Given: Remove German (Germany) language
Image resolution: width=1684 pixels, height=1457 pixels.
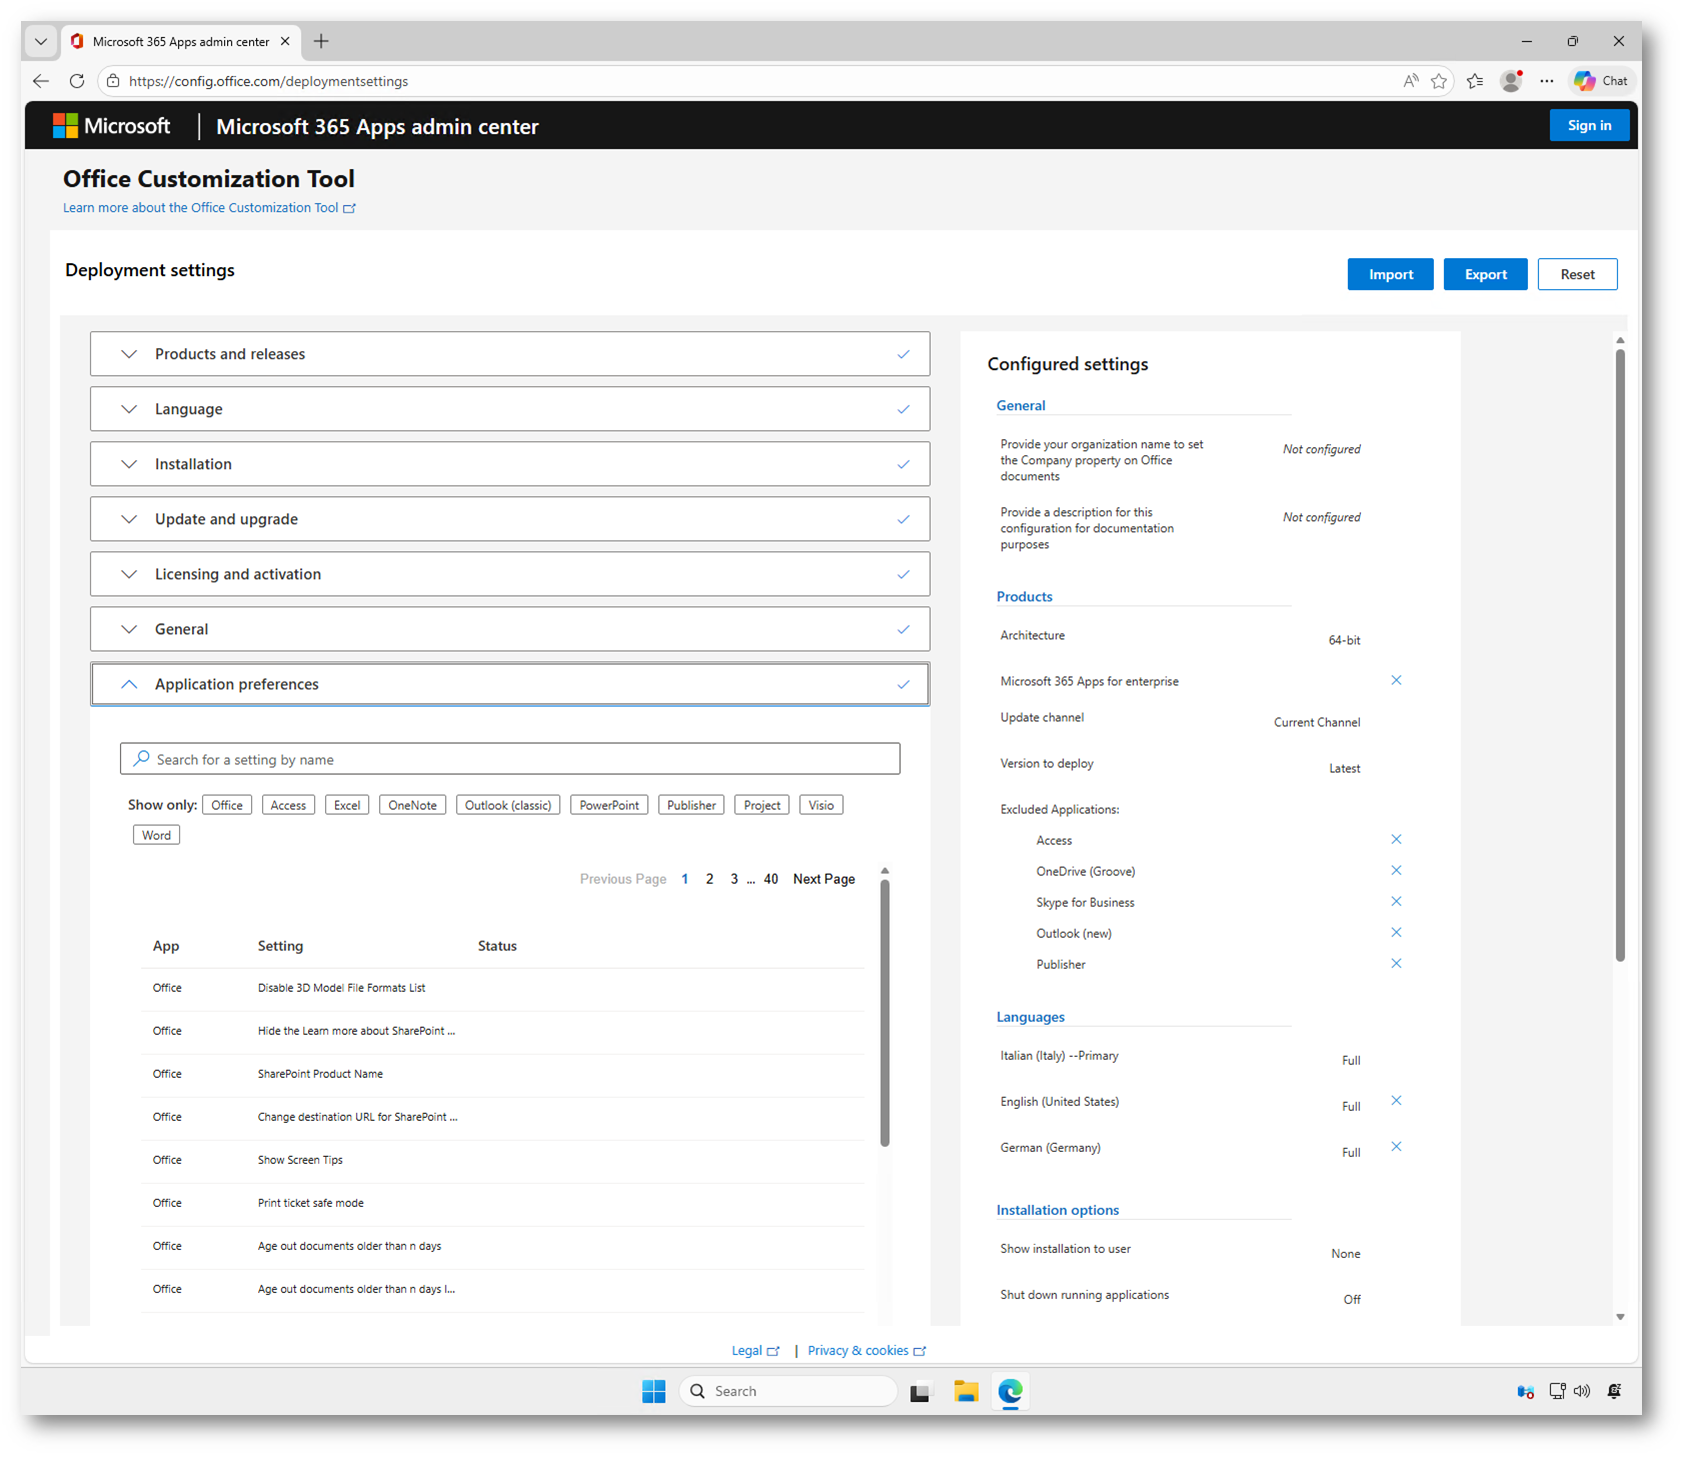Looking at the screenshot, I should point(1396,1146).
